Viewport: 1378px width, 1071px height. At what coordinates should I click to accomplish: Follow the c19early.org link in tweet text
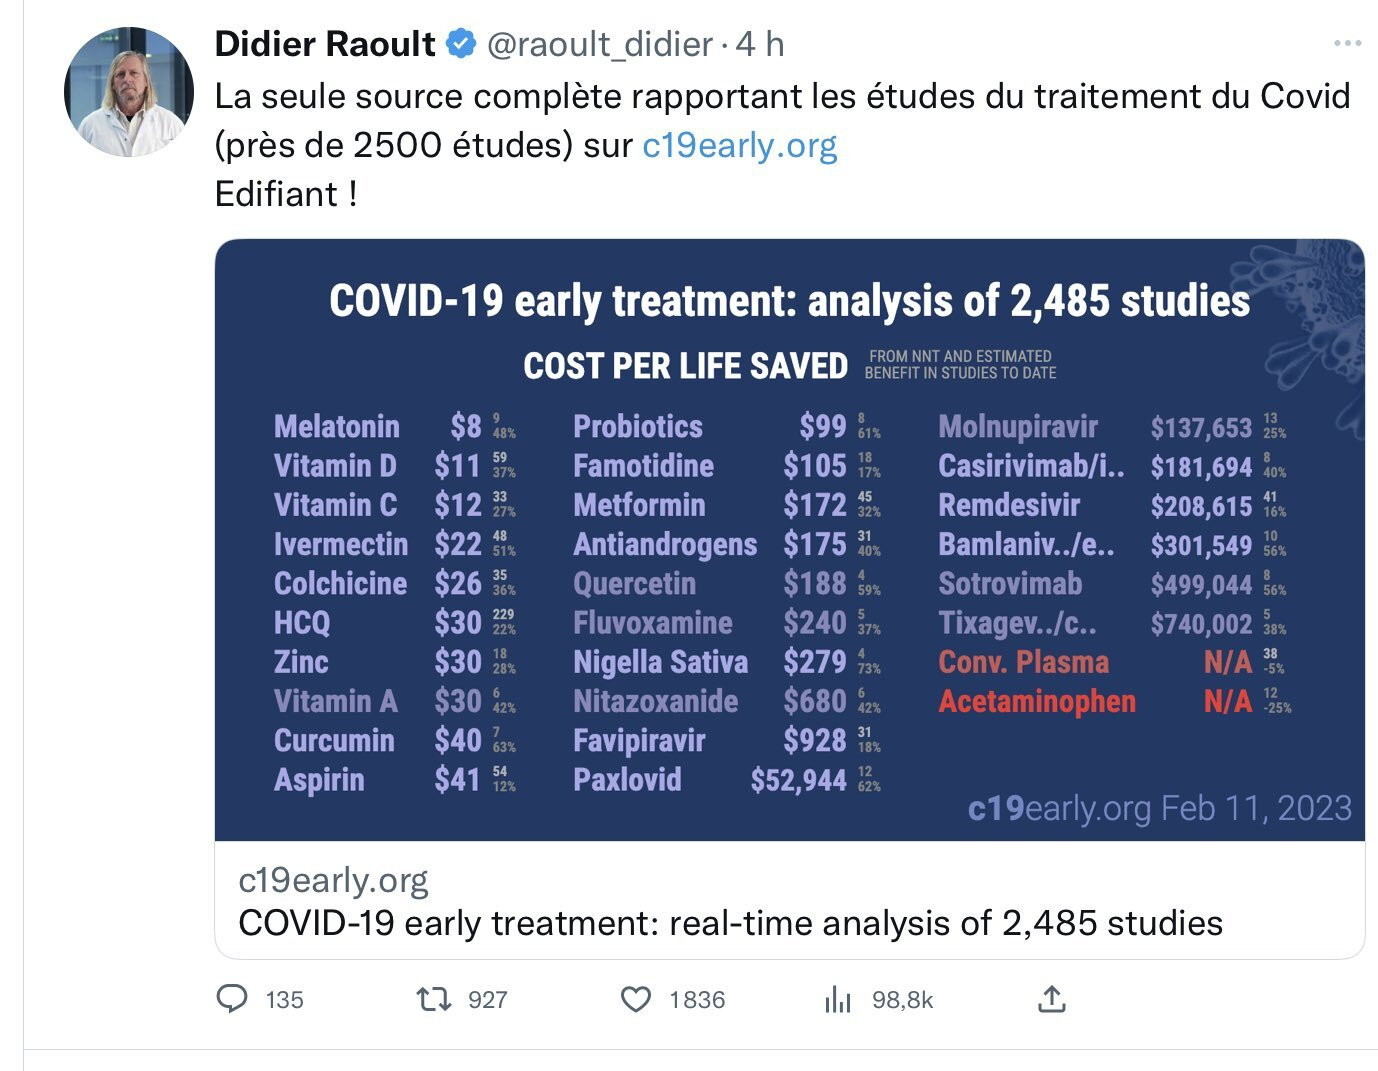coord(739,145)
